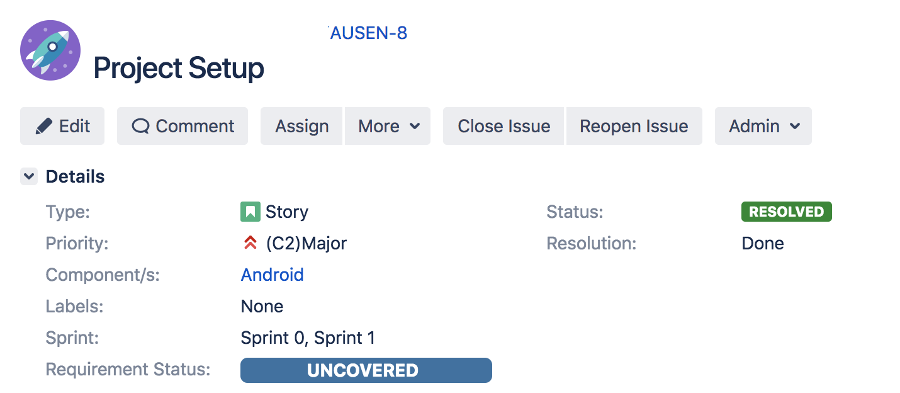This screenshot has width=900, height=393.
Task: Open the Admin dropdown menu
Action: pyautogui.click(x=763, y=126)
